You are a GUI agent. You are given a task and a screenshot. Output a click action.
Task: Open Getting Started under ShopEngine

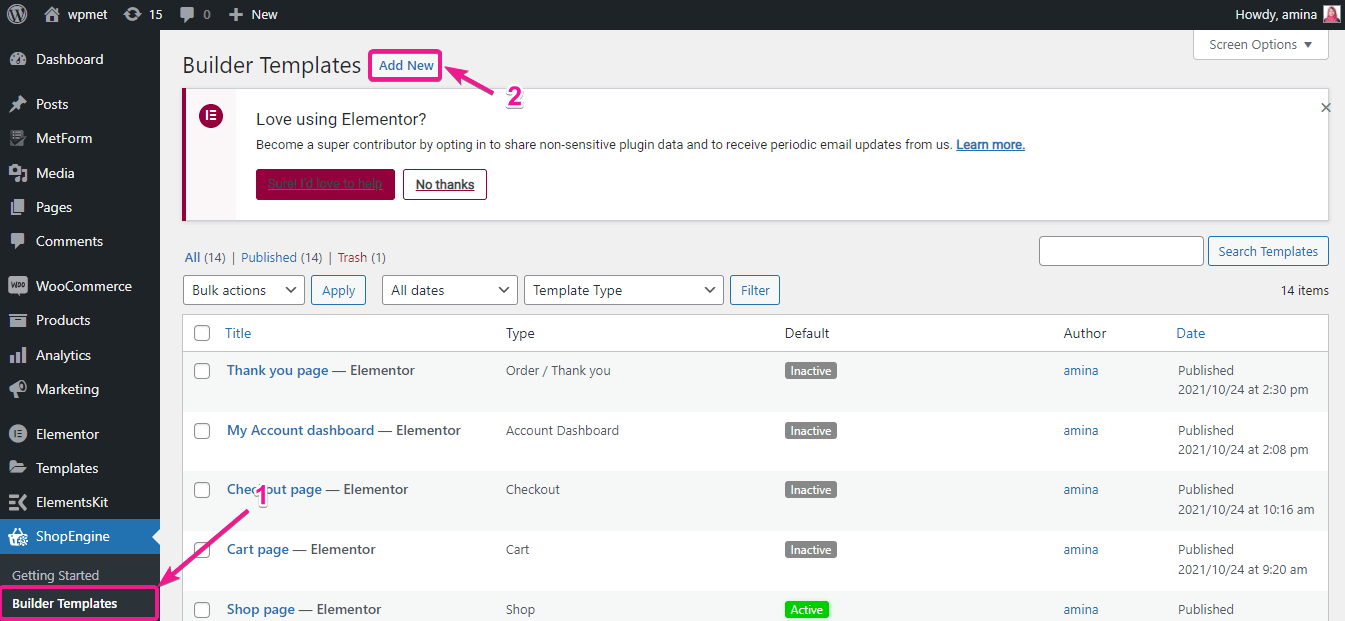[x=56, y=575]
